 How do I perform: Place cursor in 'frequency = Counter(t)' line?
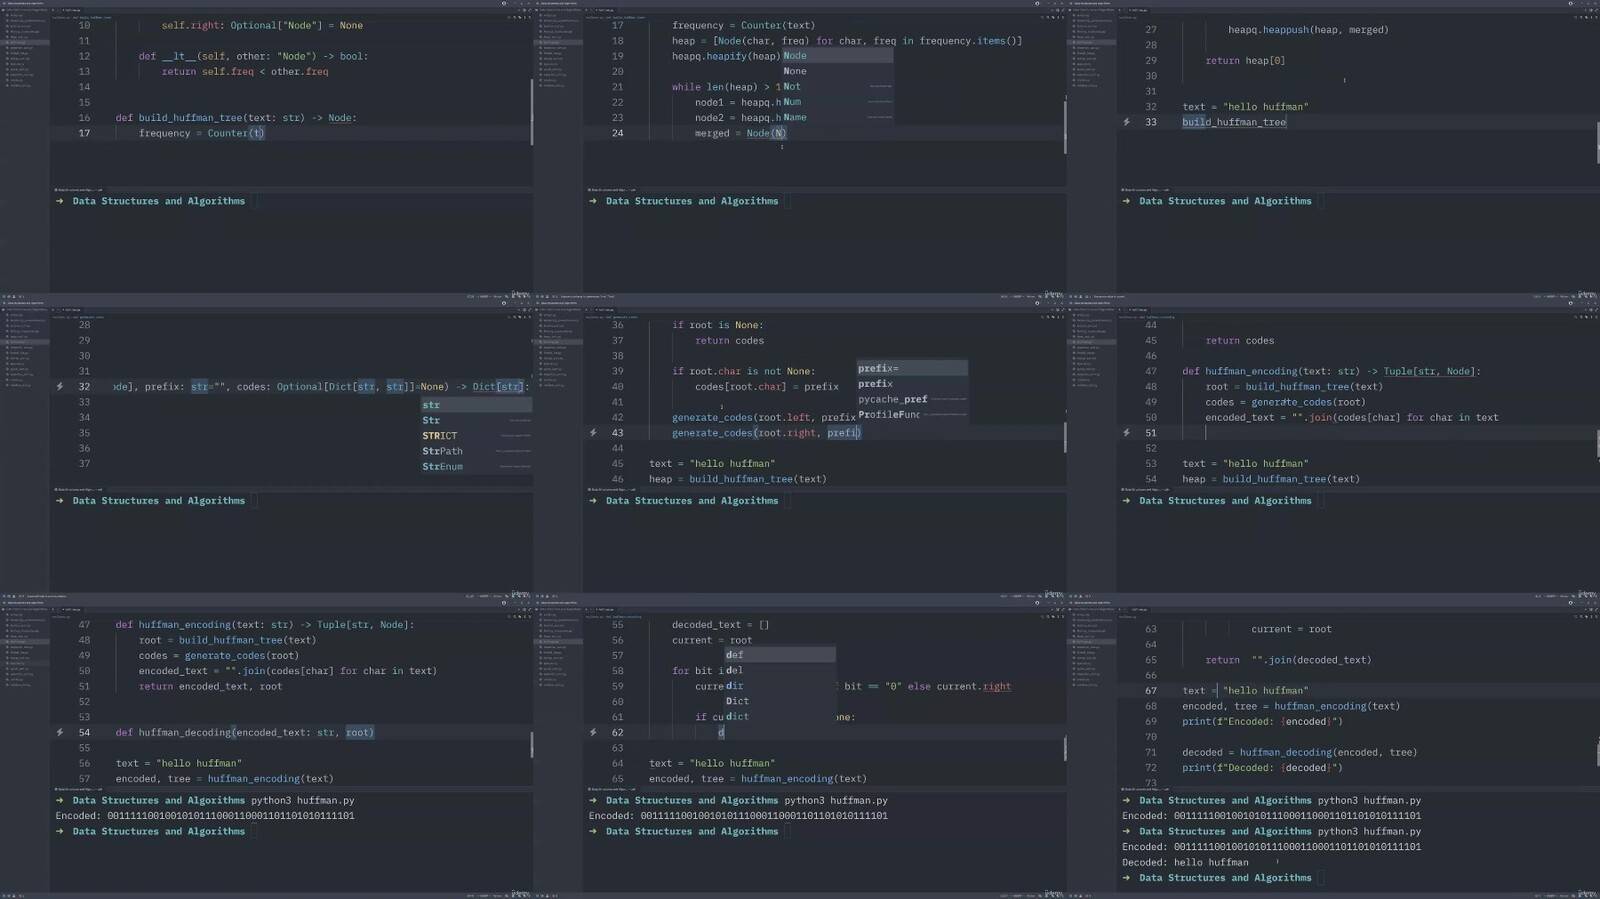click(201, 133)
